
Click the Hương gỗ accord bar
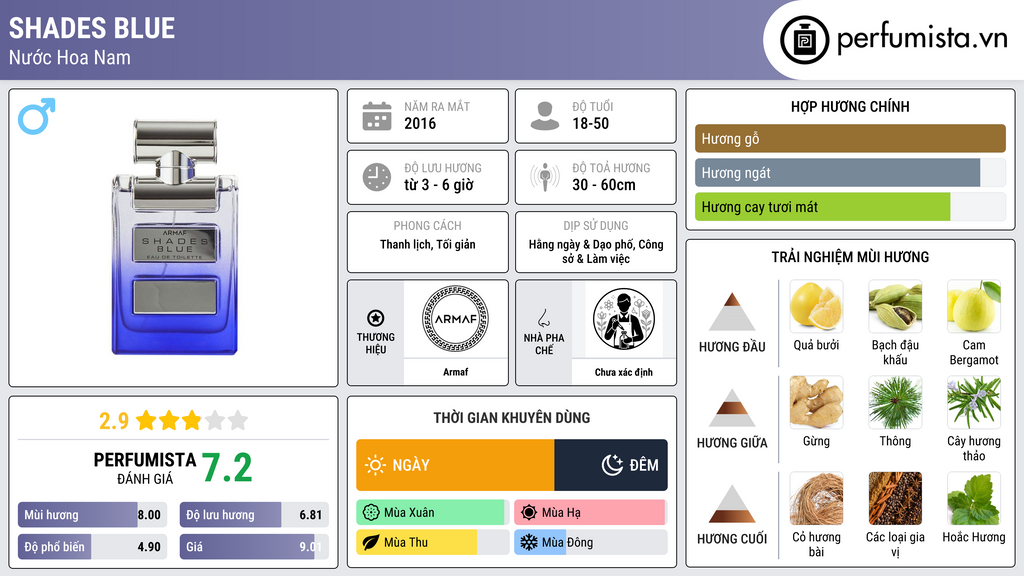[850, 138]
